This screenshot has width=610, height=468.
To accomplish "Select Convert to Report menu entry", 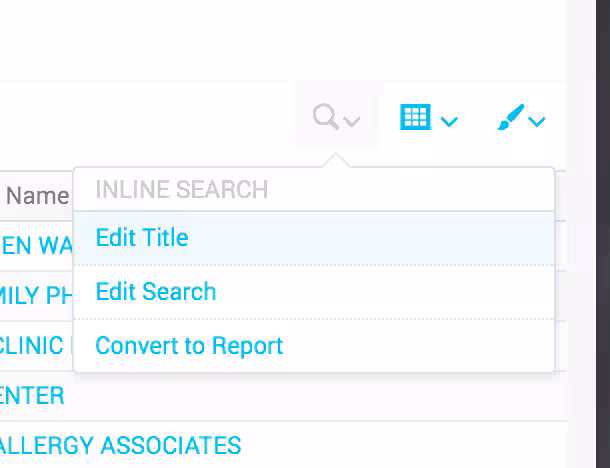I will (189, 346).
